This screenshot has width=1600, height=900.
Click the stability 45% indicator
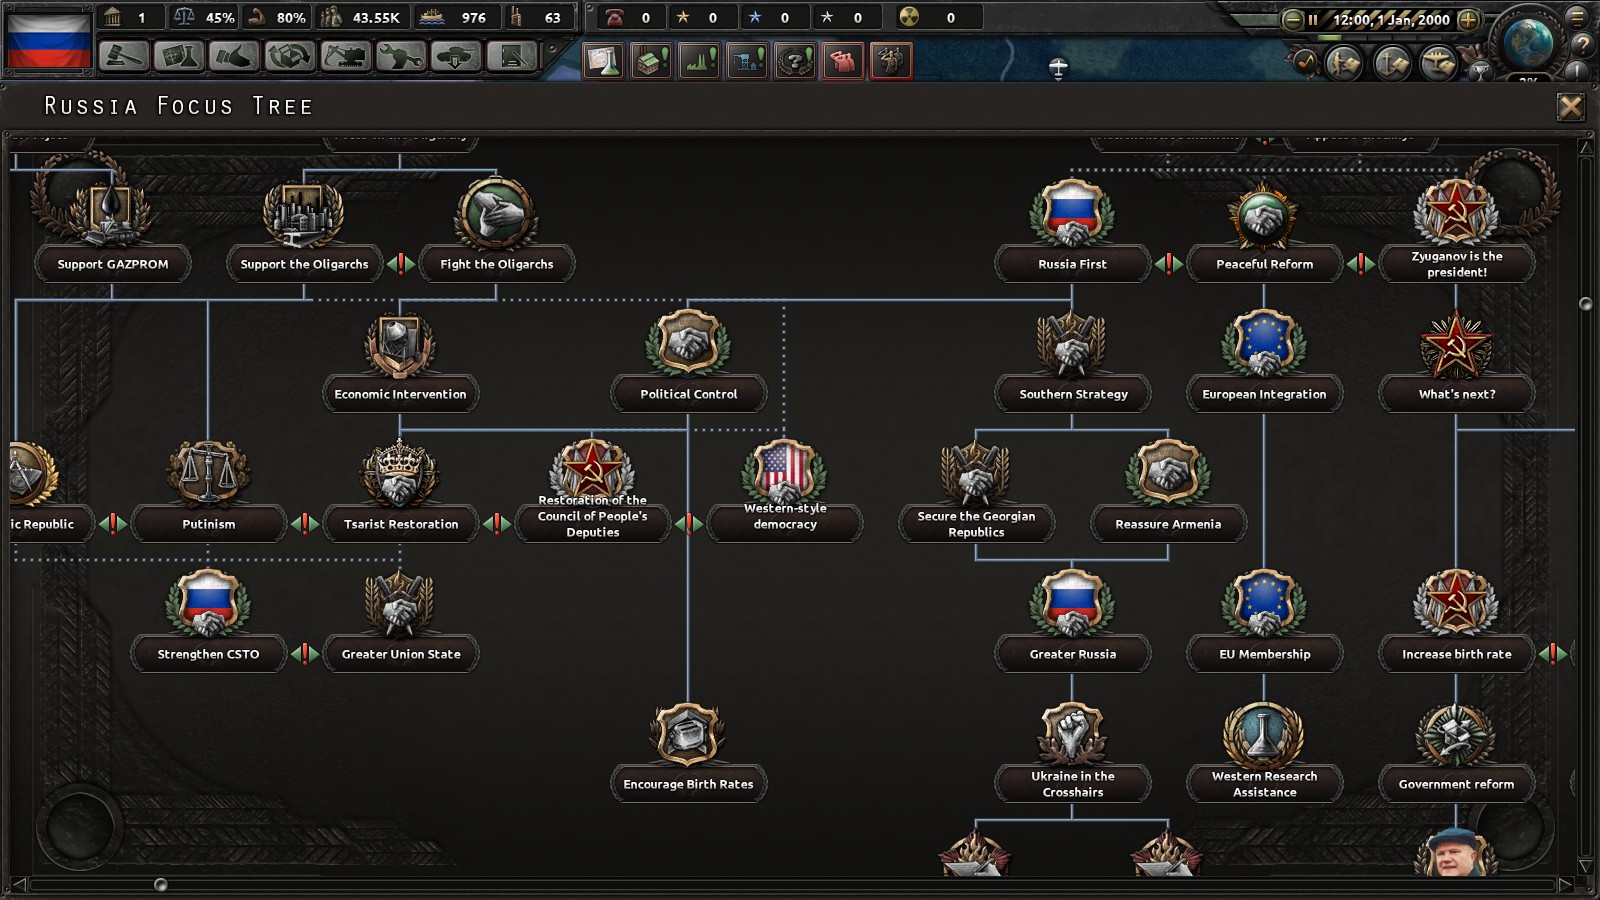pos(204,17)
